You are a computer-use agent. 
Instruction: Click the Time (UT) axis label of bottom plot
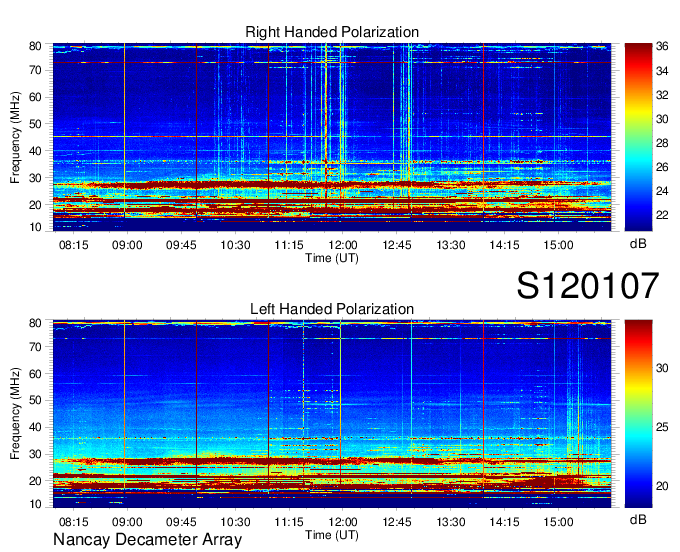click(332, 535)
